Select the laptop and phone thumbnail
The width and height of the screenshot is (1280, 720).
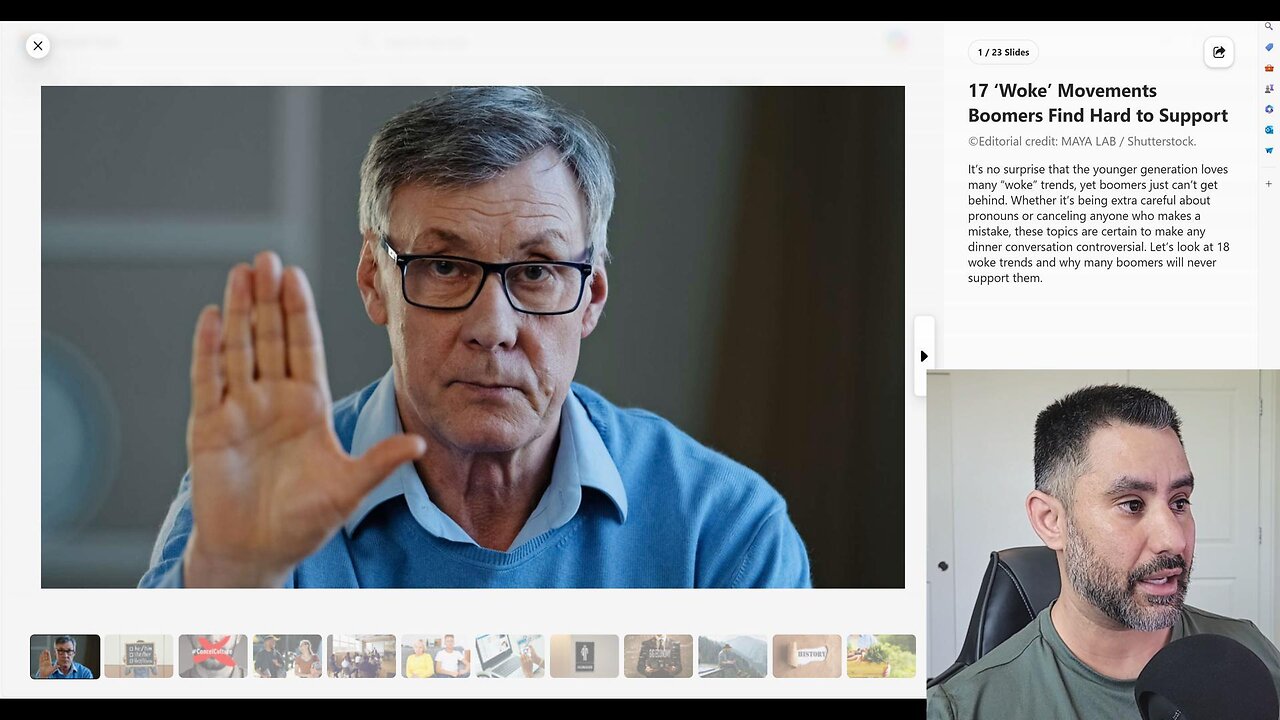[x=510, y=657]
